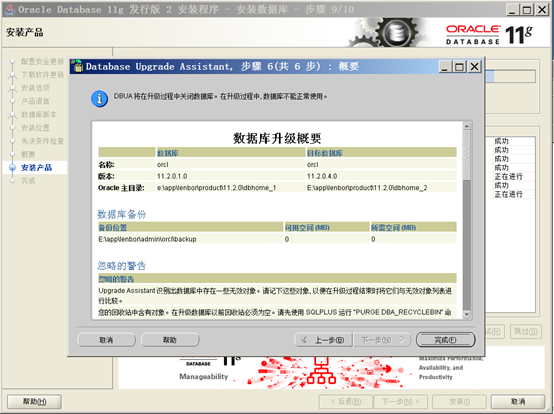554x414 pixels.
Task: Maximize the Database Upgrade Assistant dialog
Action: 459,66
